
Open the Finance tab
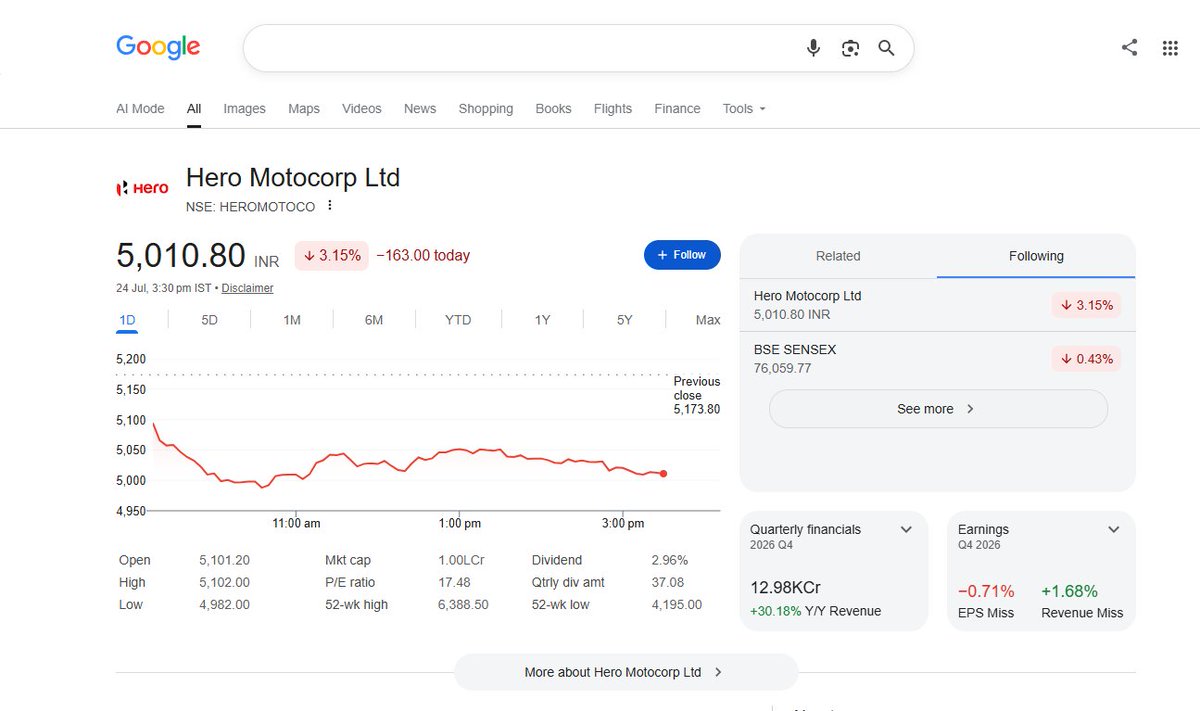point(677,109)
